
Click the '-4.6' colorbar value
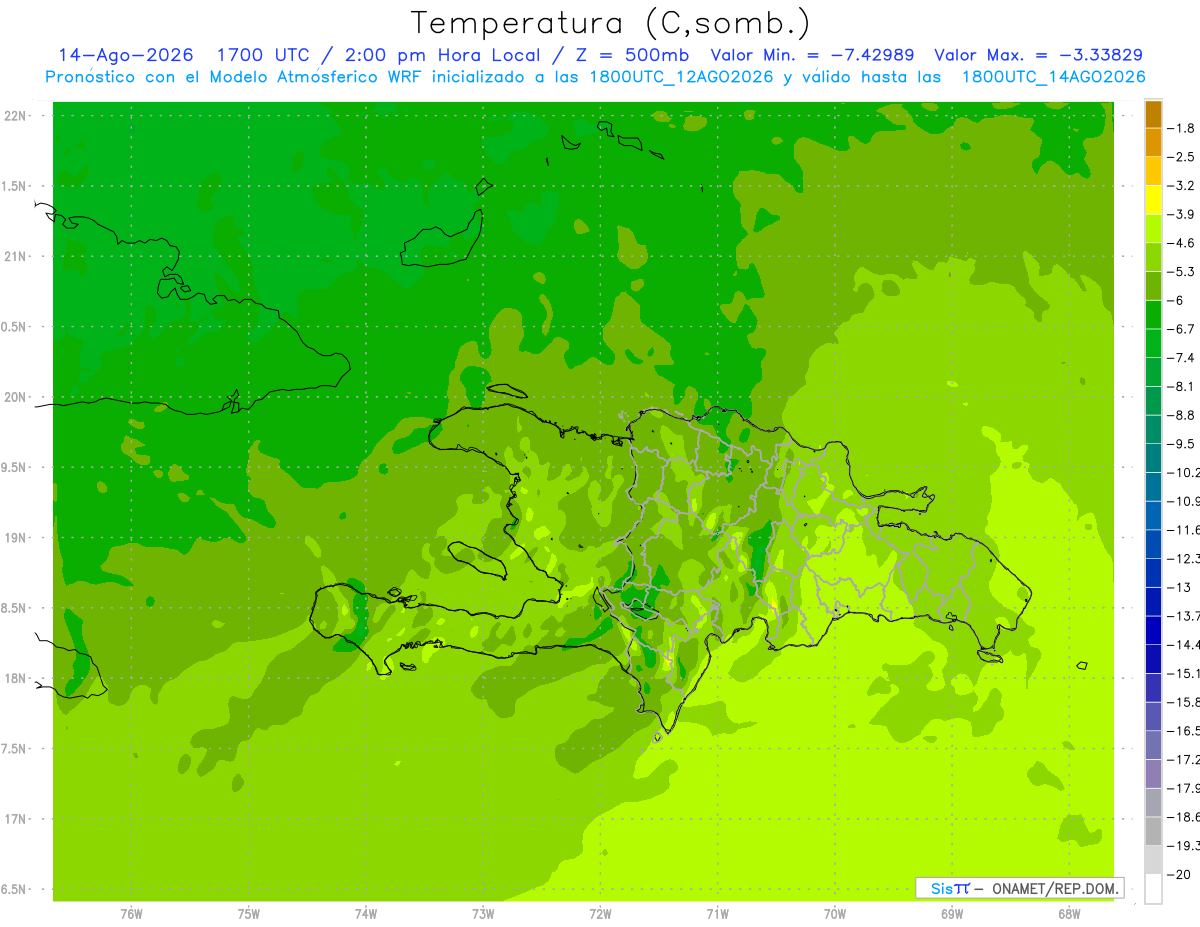[x=1182, y=243]
